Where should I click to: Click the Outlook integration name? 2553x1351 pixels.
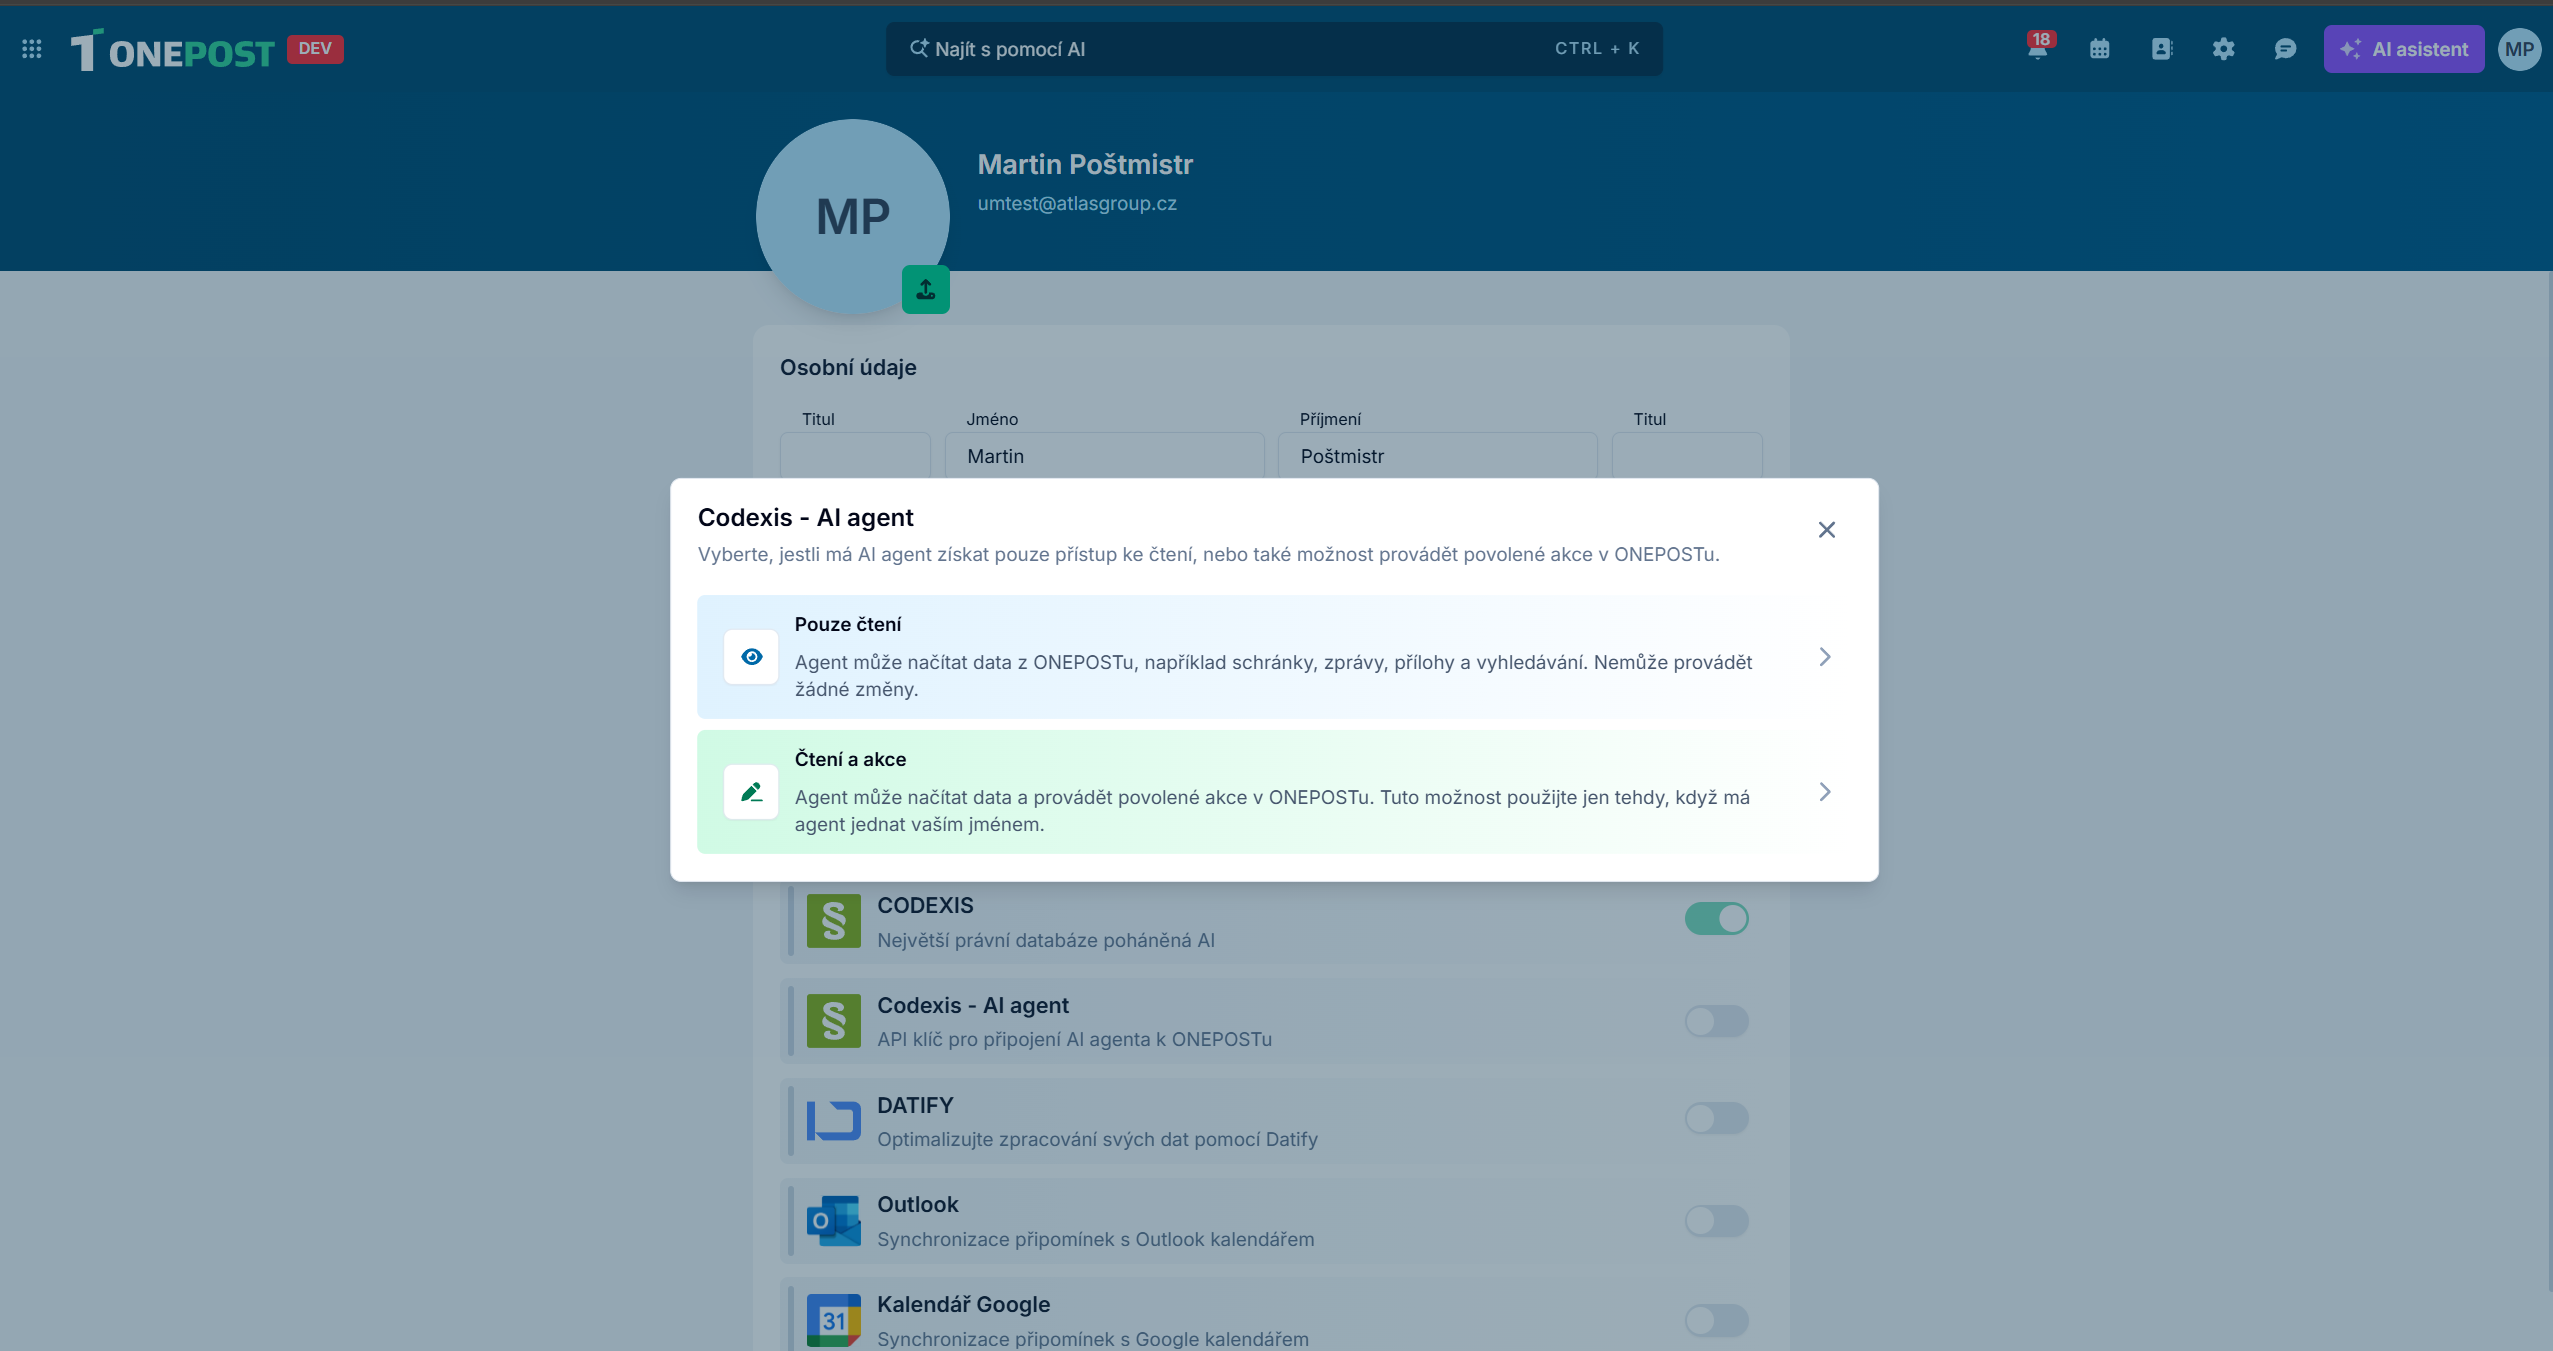[x=918, y=1205]
